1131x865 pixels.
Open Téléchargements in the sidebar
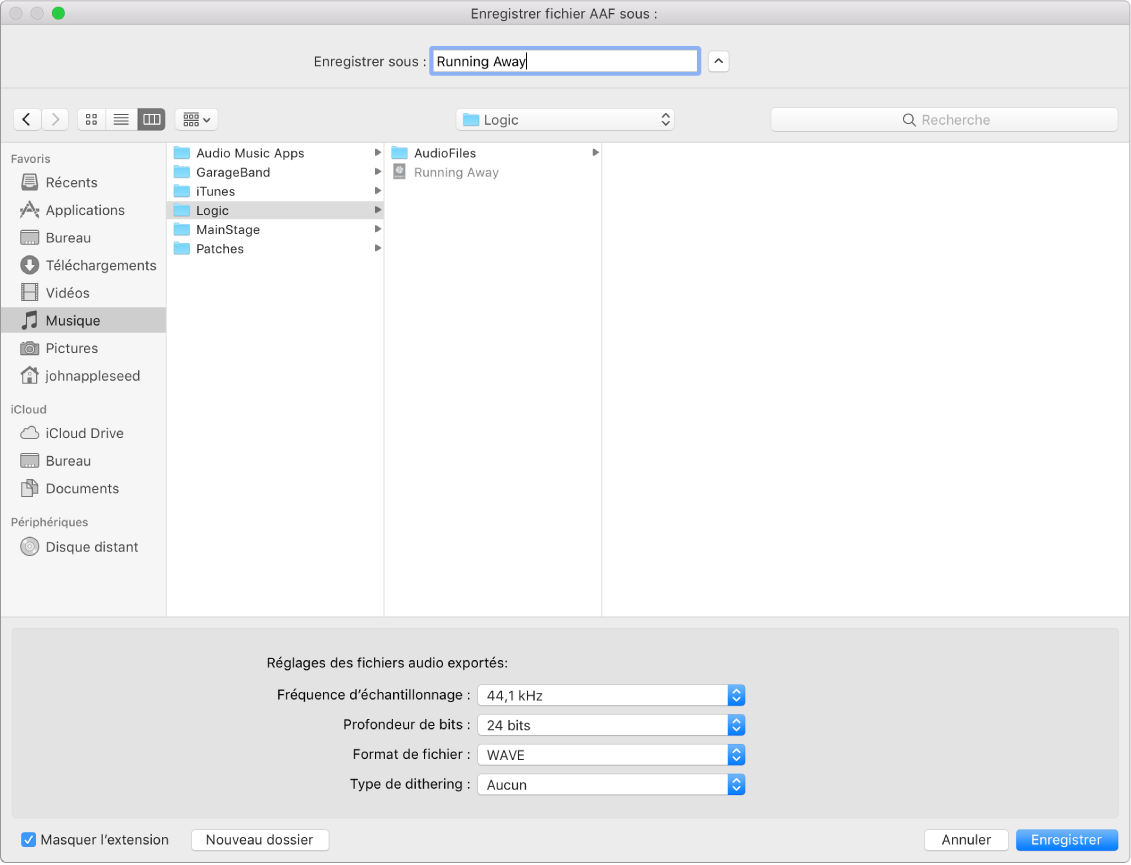pos(100,265)
